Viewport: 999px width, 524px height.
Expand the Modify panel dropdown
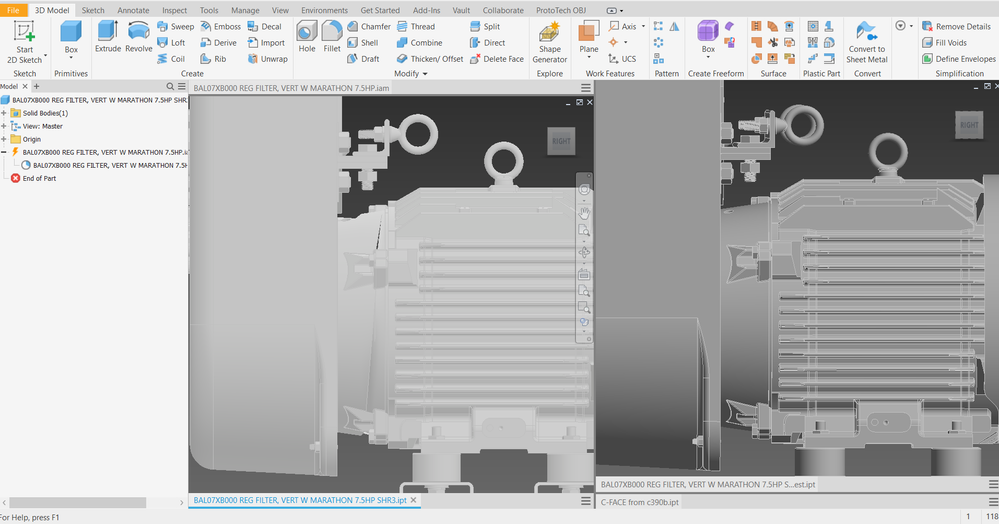[411, 73]
